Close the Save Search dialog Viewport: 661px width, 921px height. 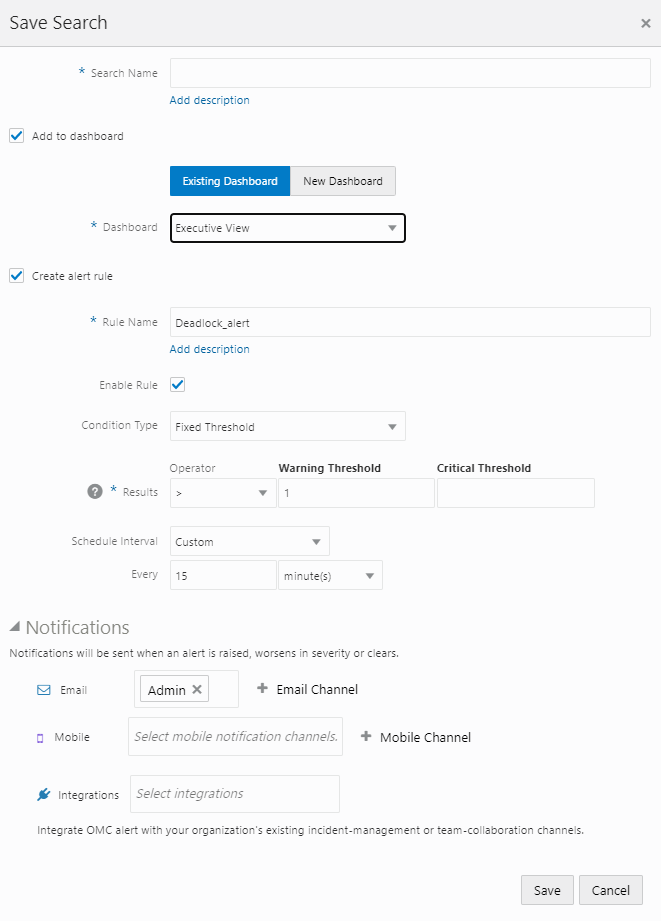[x=645, y=22]
